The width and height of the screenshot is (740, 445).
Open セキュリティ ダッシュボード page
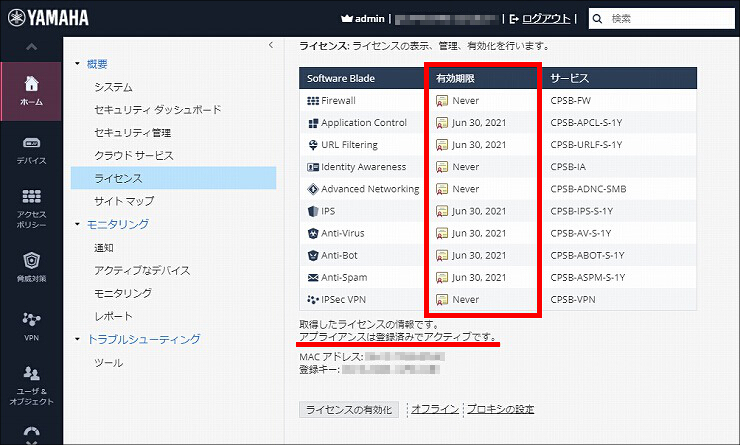[158, 109]
